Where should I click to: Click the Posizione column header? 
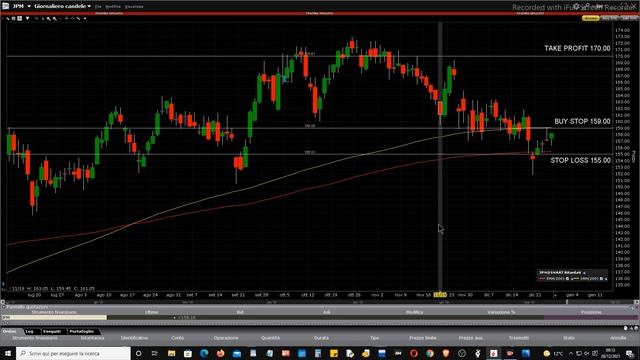[x=591, y=312]
